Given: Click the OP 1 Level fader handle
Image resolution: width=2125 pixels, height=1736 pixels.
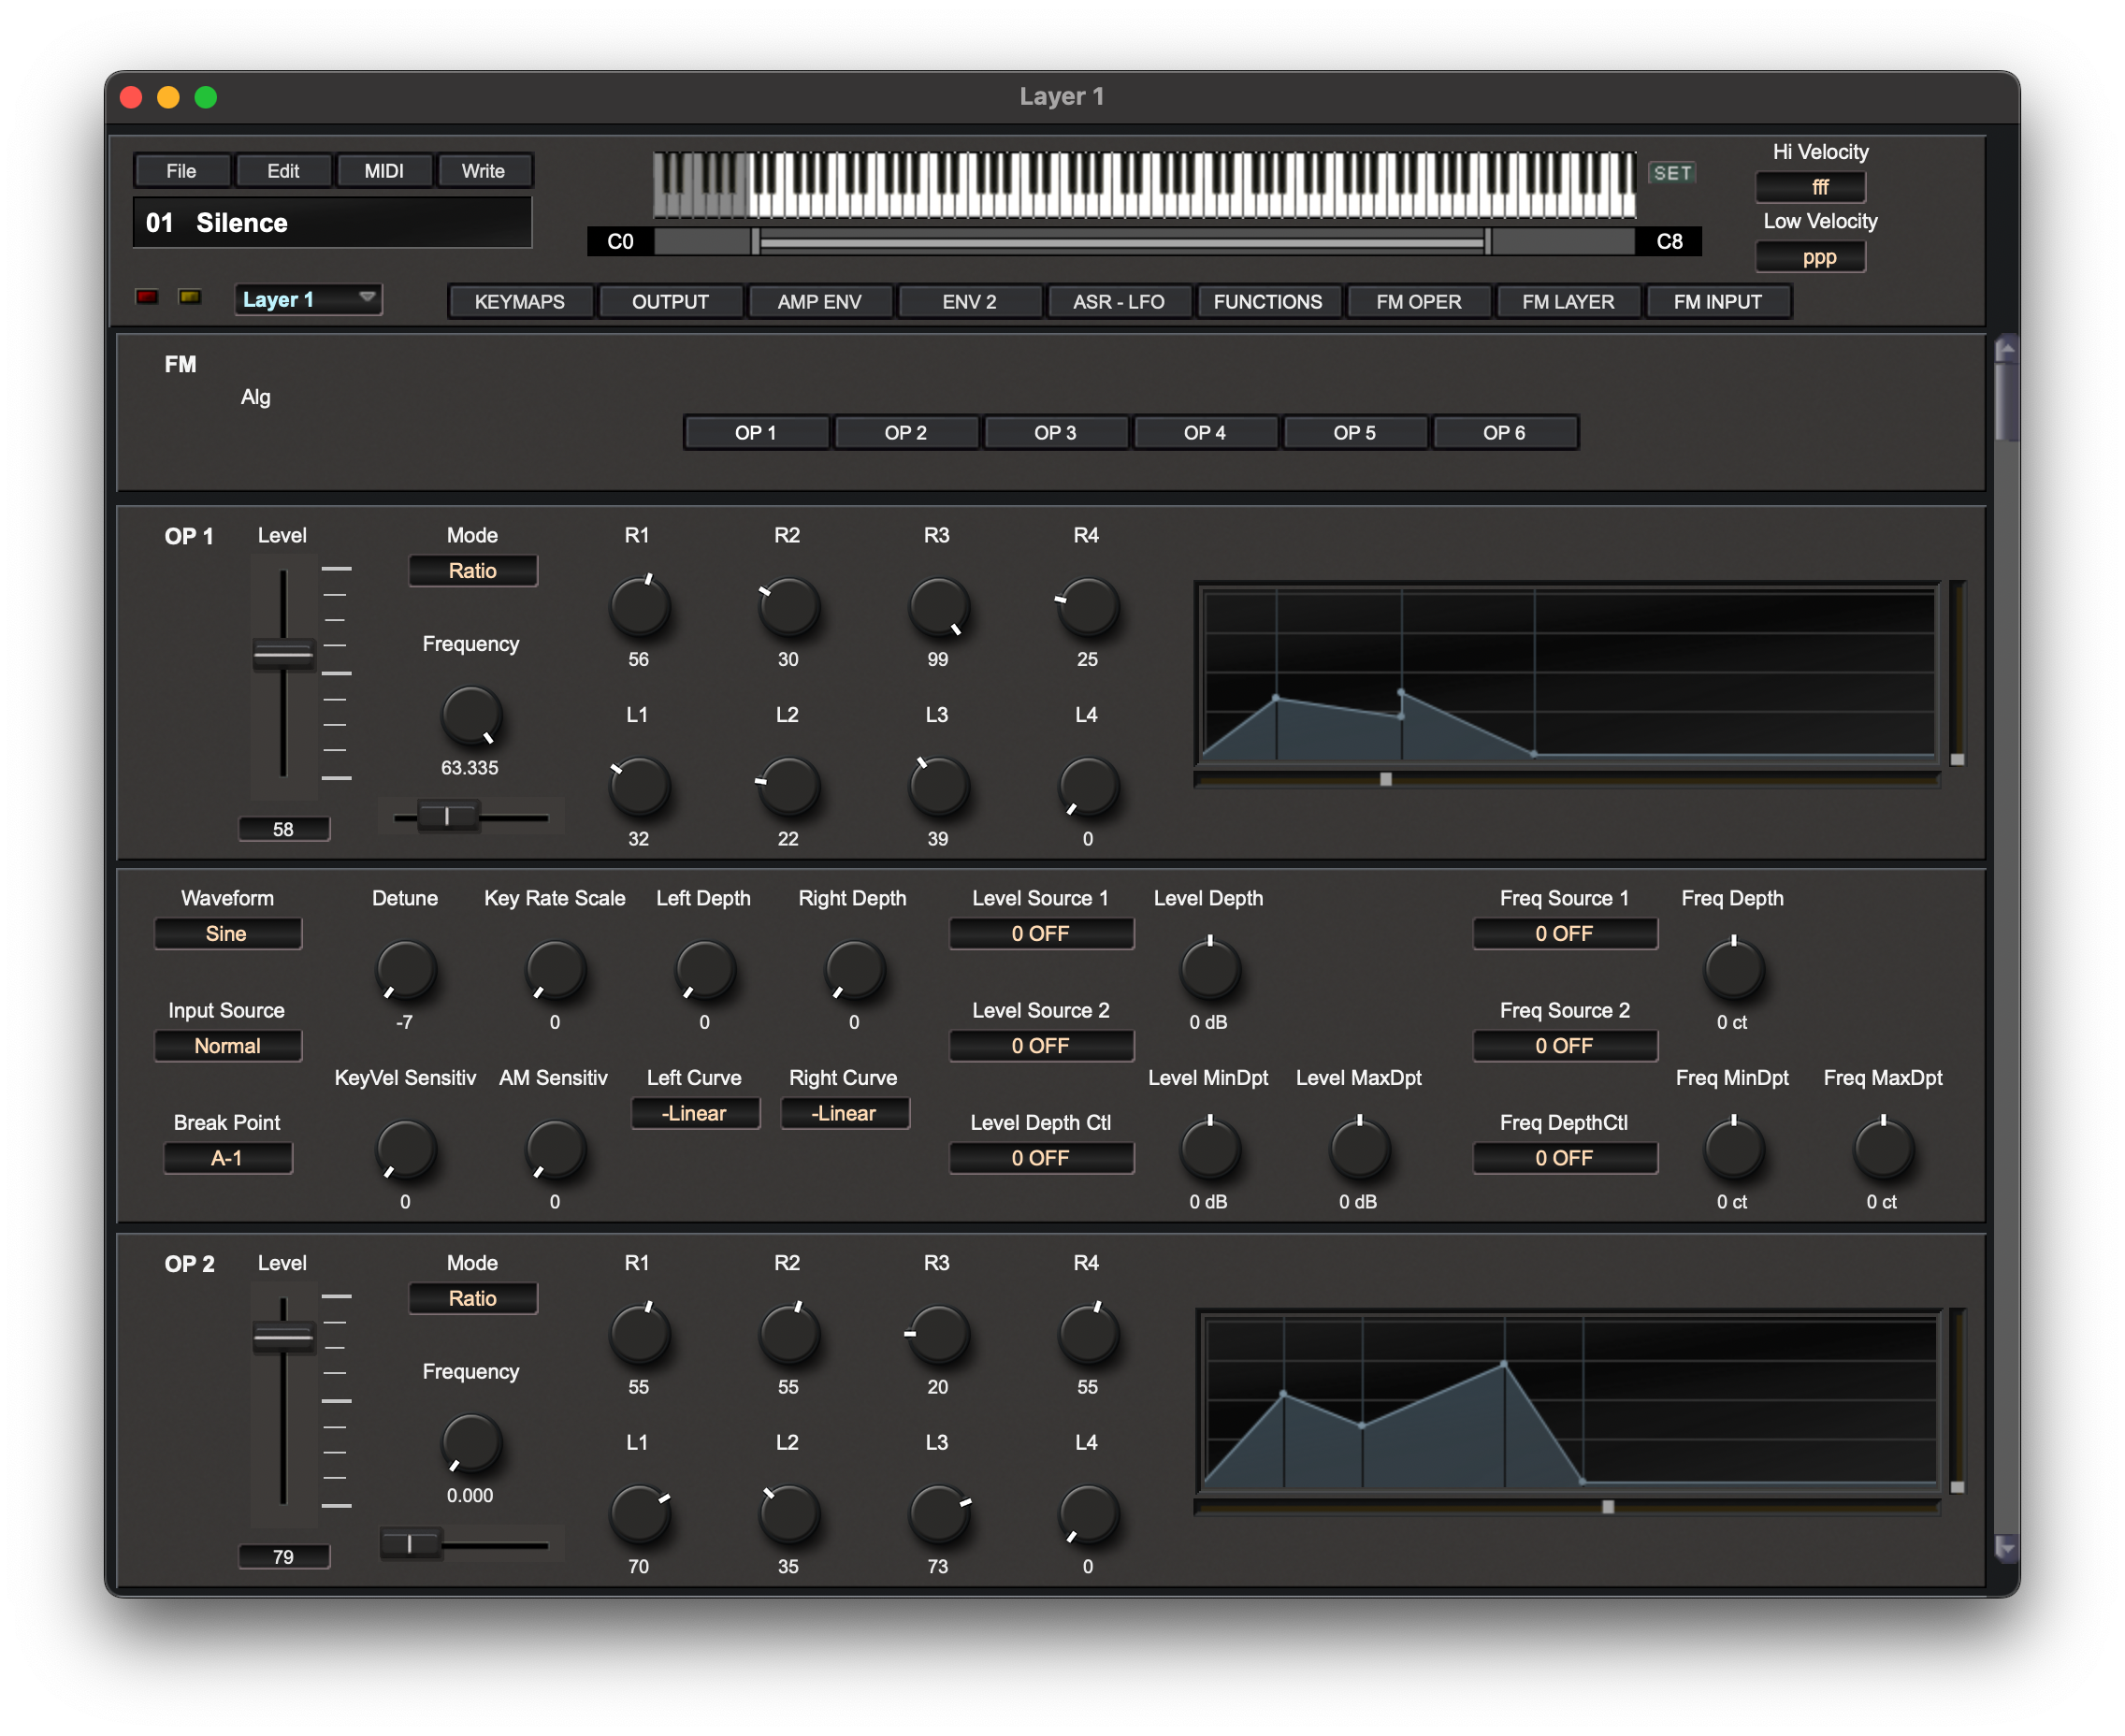Looking at the screenshot, I should pos(283,655).
